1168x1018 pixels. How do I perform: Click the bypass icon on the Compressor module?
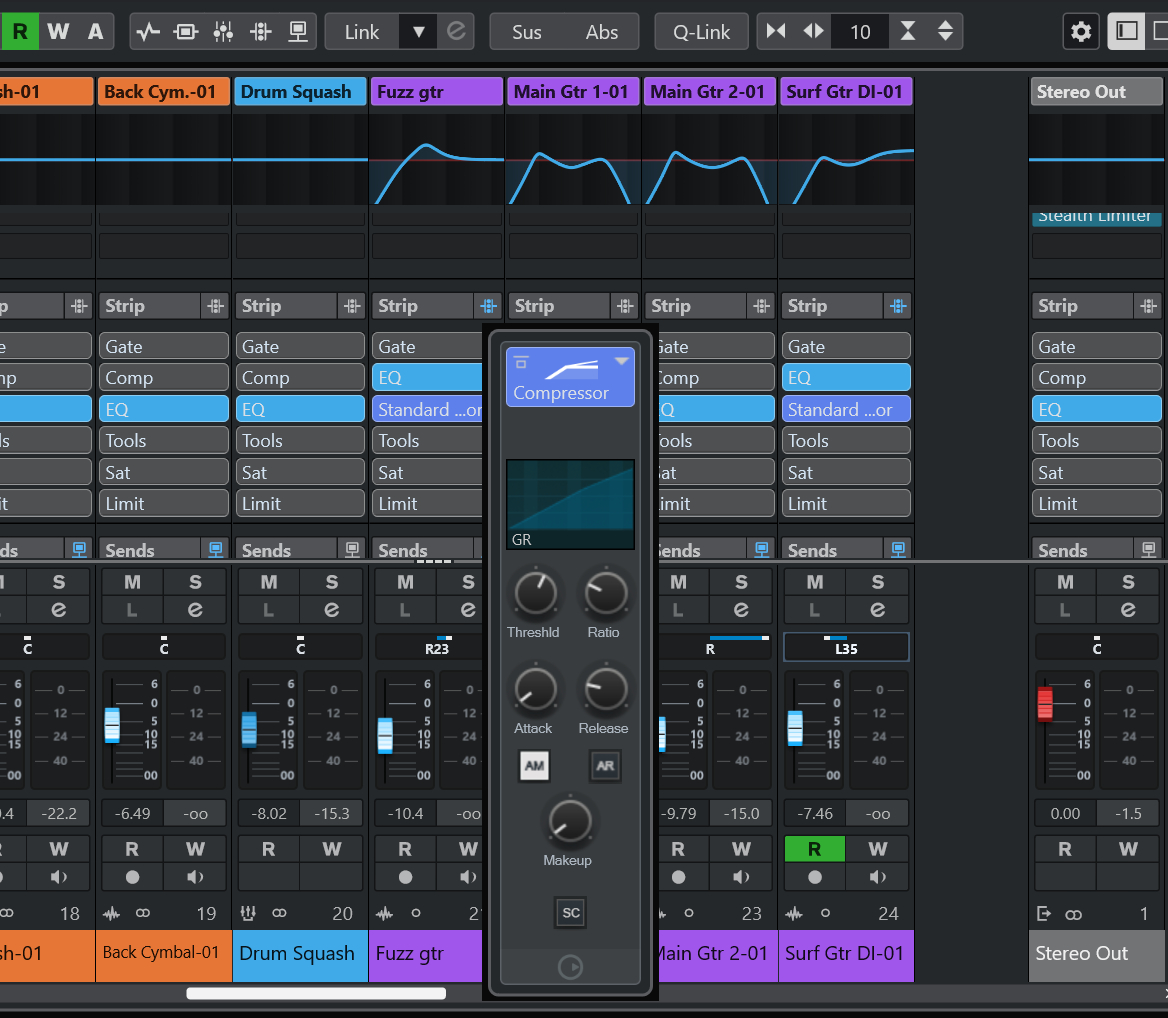pyautogui.click(x=522, y=362)
